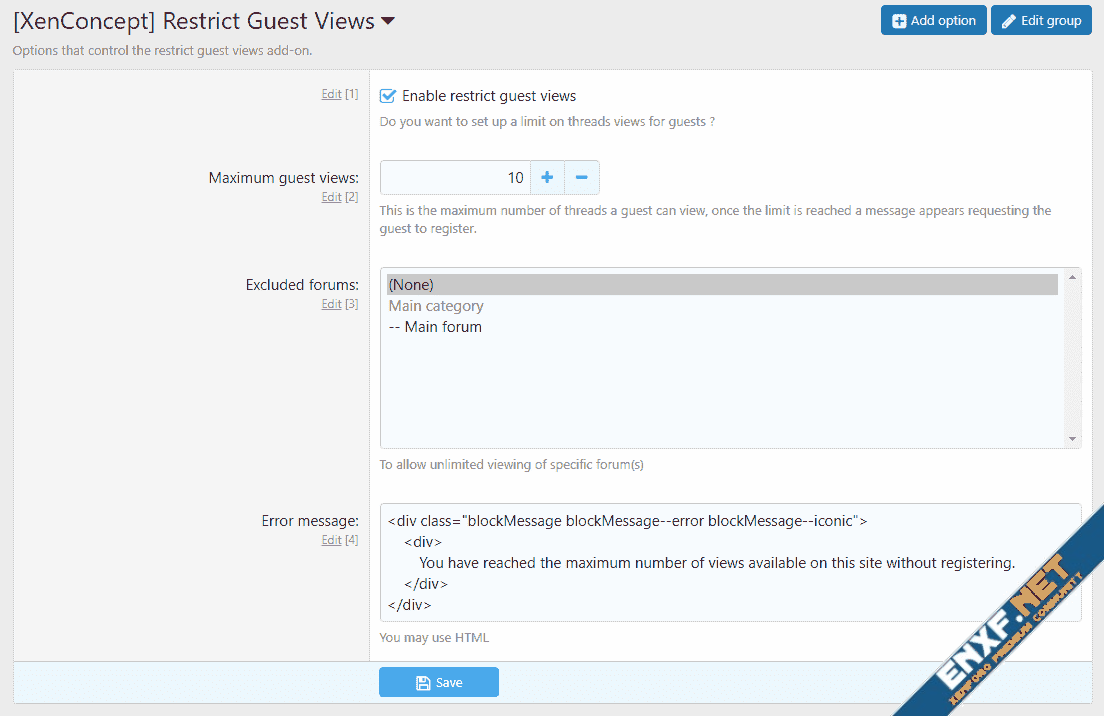Open the Restrict Guest Views title dropdown arrow
1104x716 pixels.
click(x=388, y=21)
